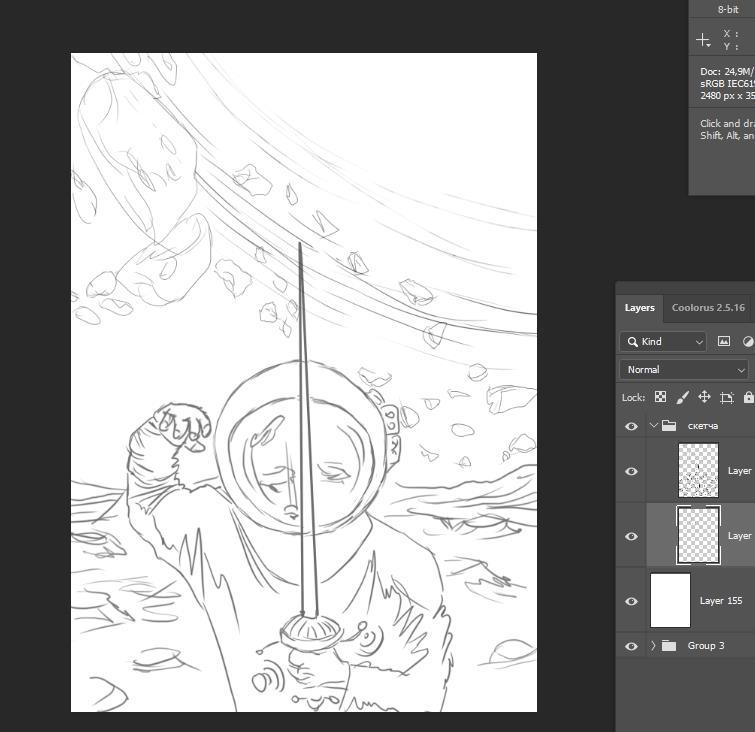Collapse the скетча group

pyautogui.click(x=653, y=426)
